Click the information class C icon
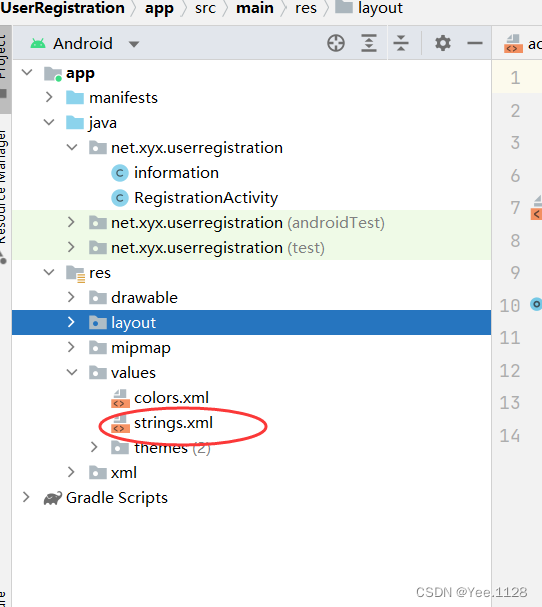The image size is (542, 607). [x=120, y=173]
